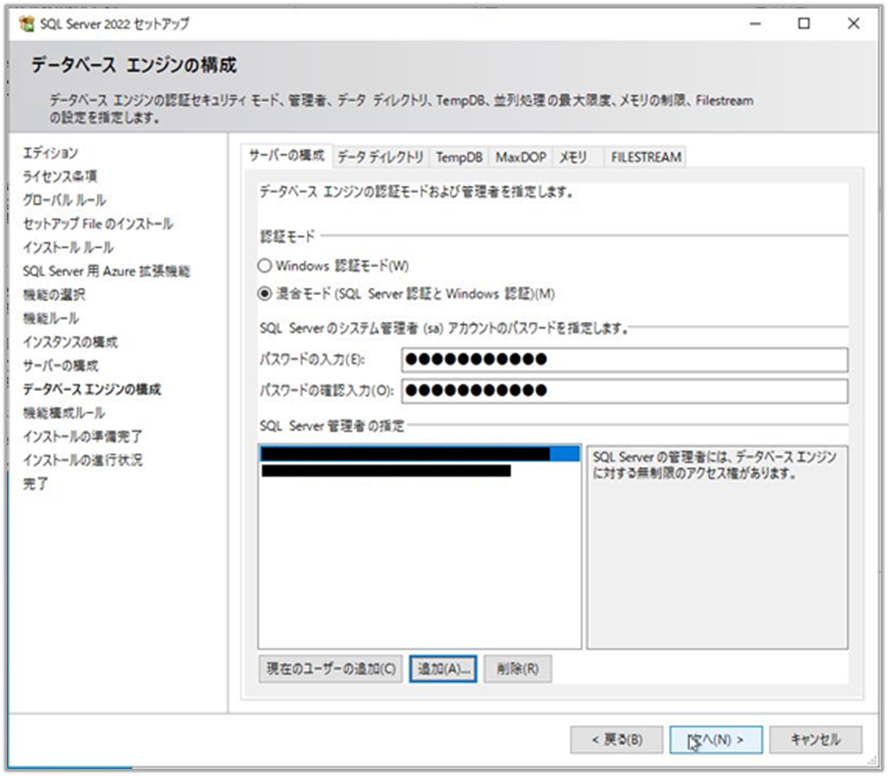Screen dimensions: 888x776
Task: Click インストールの進行状況 in the step list
Action: click(83, 461)
